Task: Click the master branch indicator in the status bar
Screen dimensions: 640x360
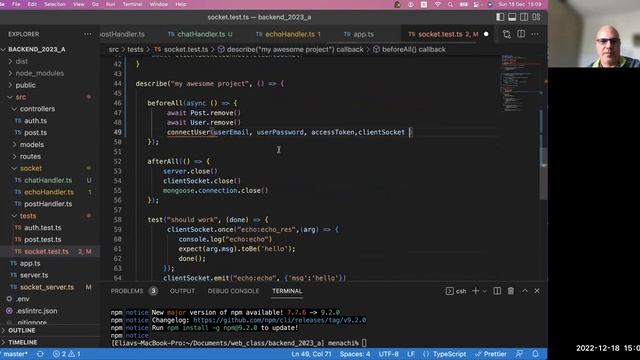Action: [x=15, y=354]
